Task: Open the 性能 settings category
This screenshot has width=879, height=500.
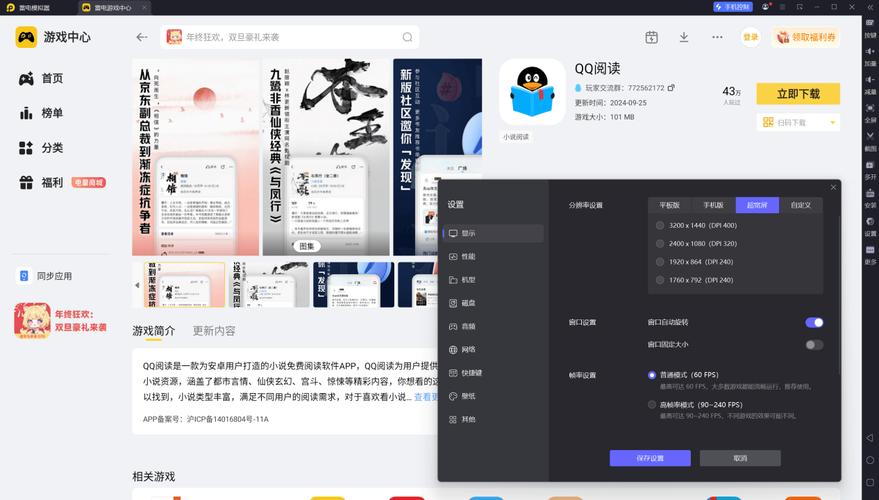Action: (468, 256)
